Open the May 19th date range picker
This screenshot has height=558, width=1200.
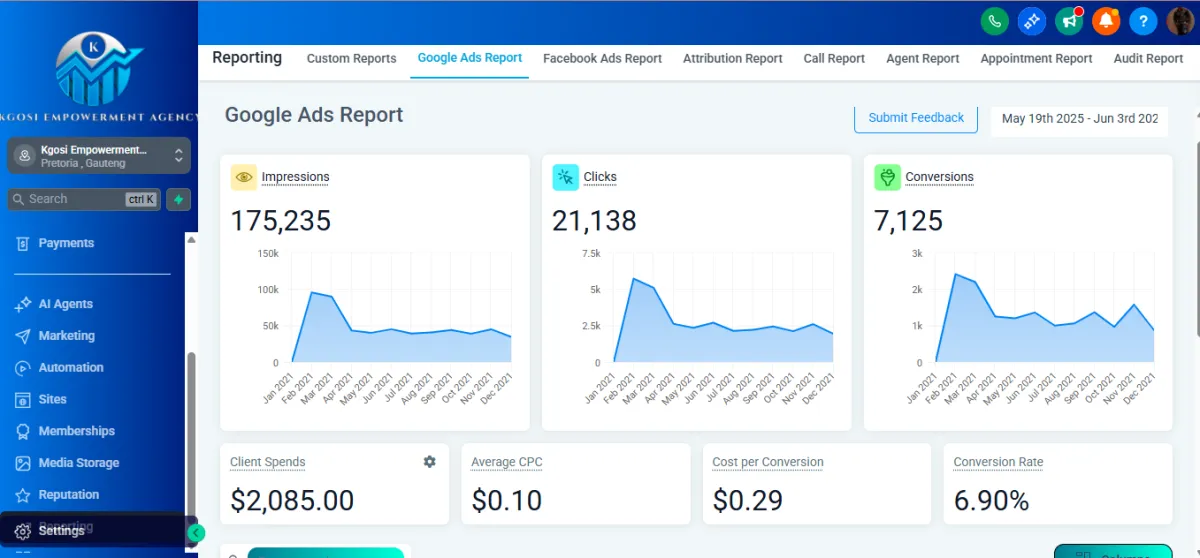1079,119
